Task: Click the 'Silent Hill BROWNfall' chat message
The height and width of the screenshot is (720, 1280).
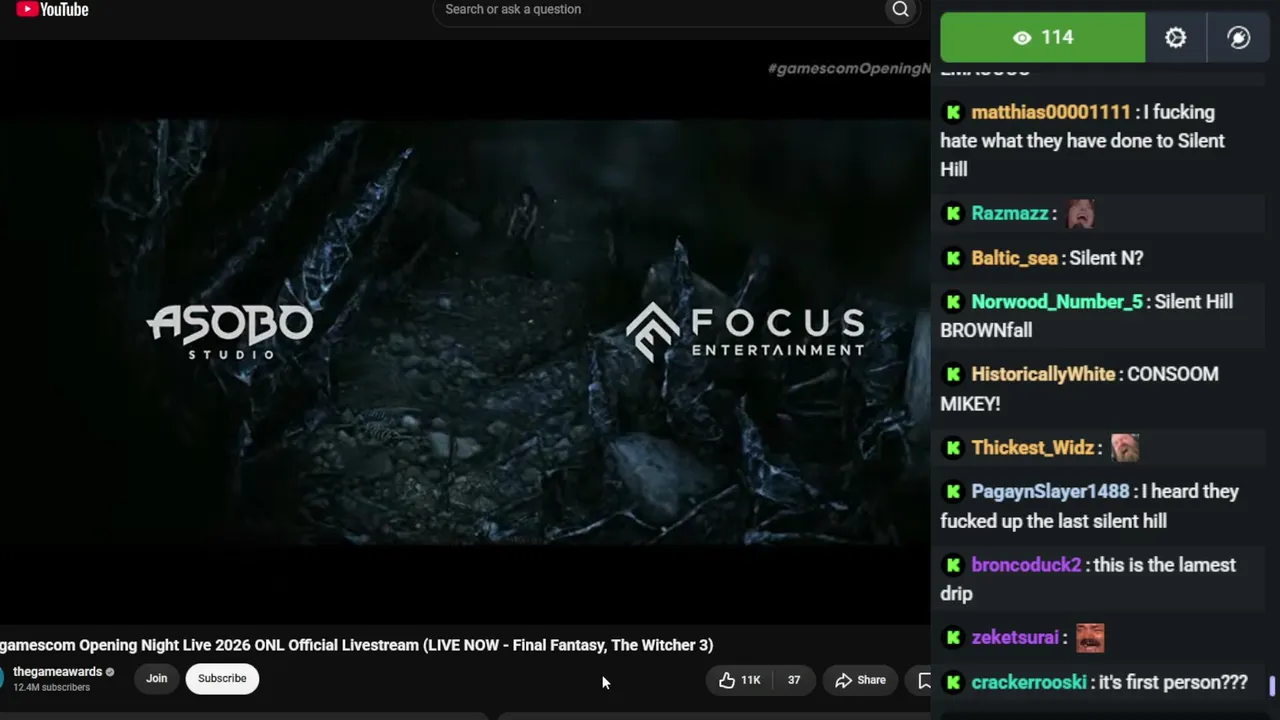Action: (1087, 316)
